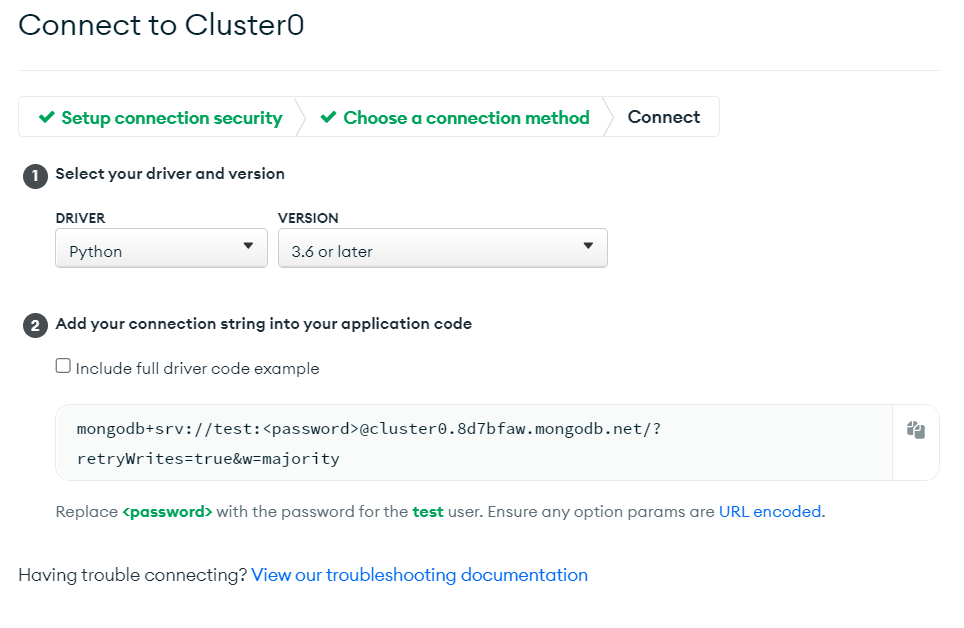This screenshot has height=628, width=964.
Task: Click the Include full driver code example label
Action: pos(197,368)
